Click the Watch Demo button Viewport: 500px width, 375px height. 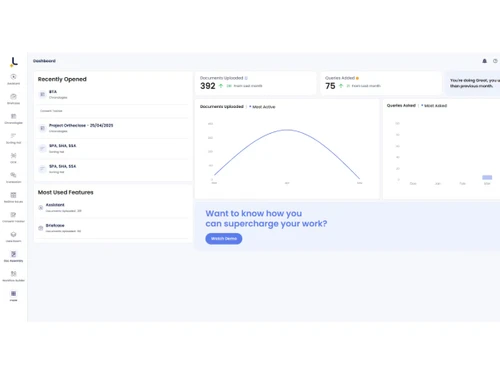point(224,239)
